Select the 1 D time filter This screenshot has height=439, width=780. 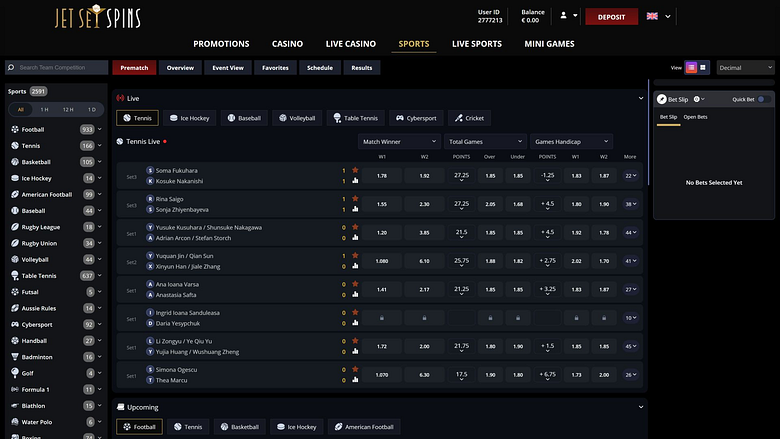pyautogui.click(x=92, y=109)
